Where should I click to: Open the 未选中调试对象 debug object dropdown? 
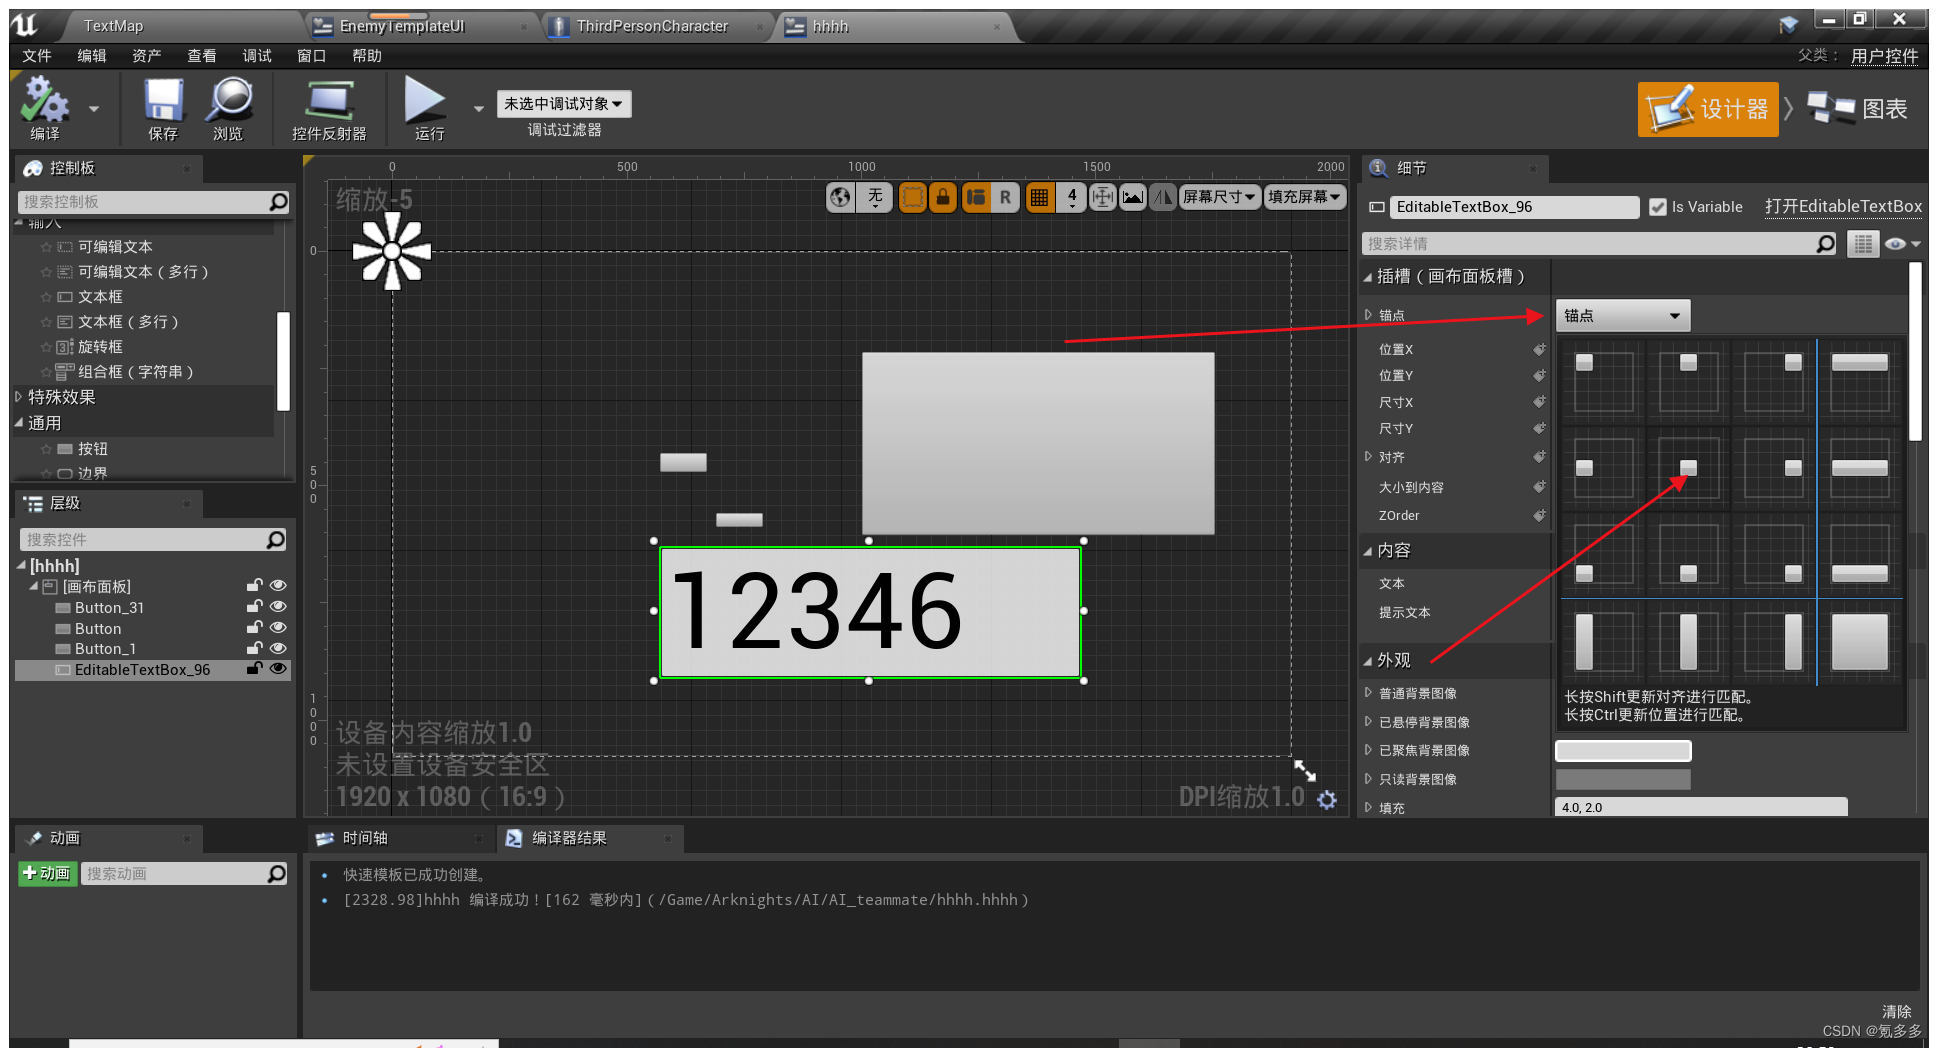[563, 104]
